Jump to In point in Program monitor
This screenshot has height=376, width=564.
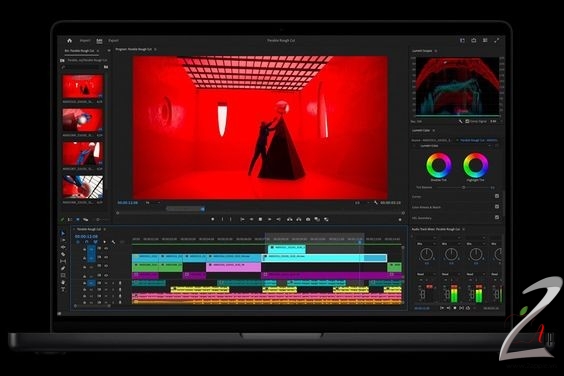click(242, 219)
